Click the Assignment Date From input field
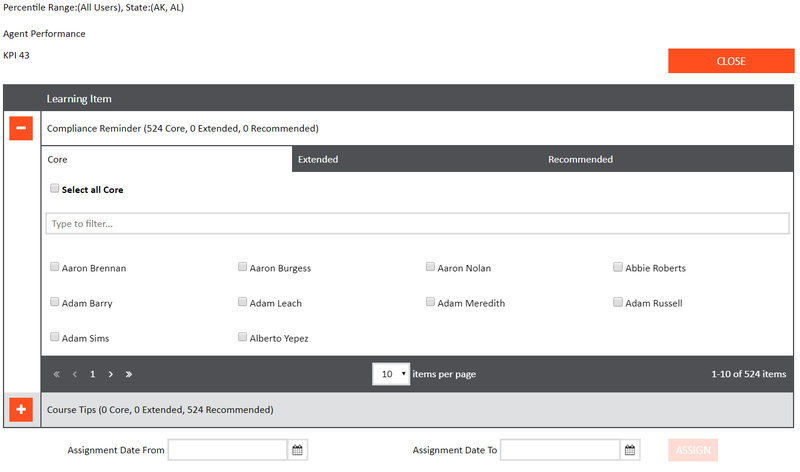Viewport: 800px width, 472px height. 228,450
